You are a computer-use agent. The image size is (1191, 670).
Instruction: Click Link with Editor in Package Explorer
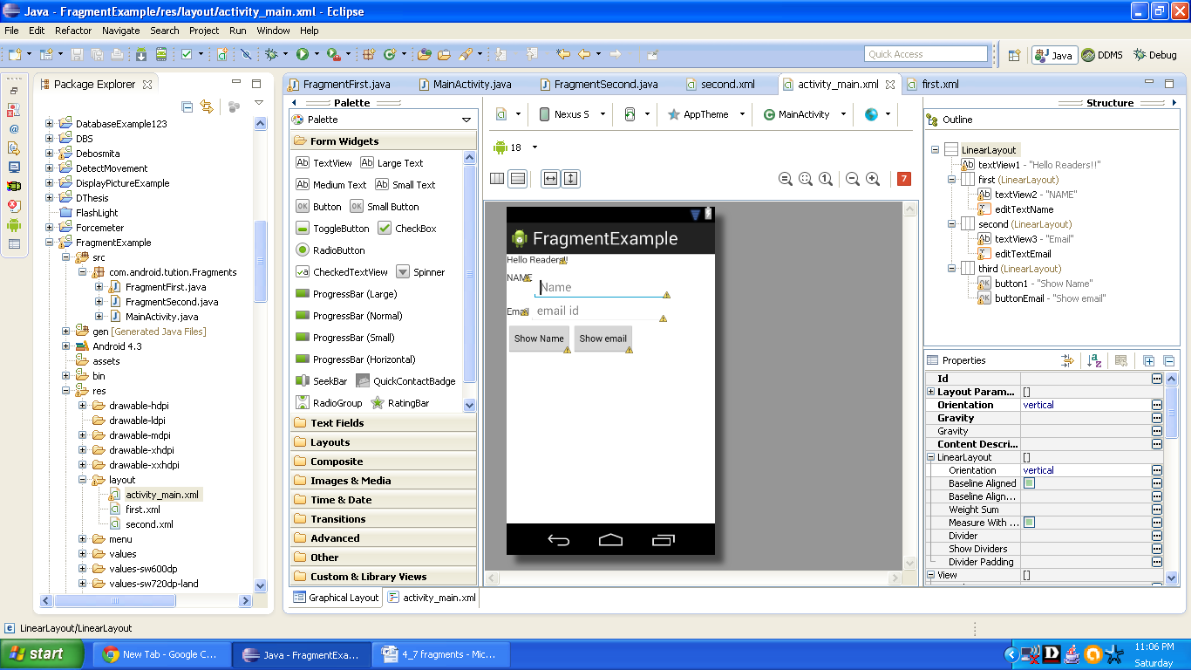coord(207,107)
